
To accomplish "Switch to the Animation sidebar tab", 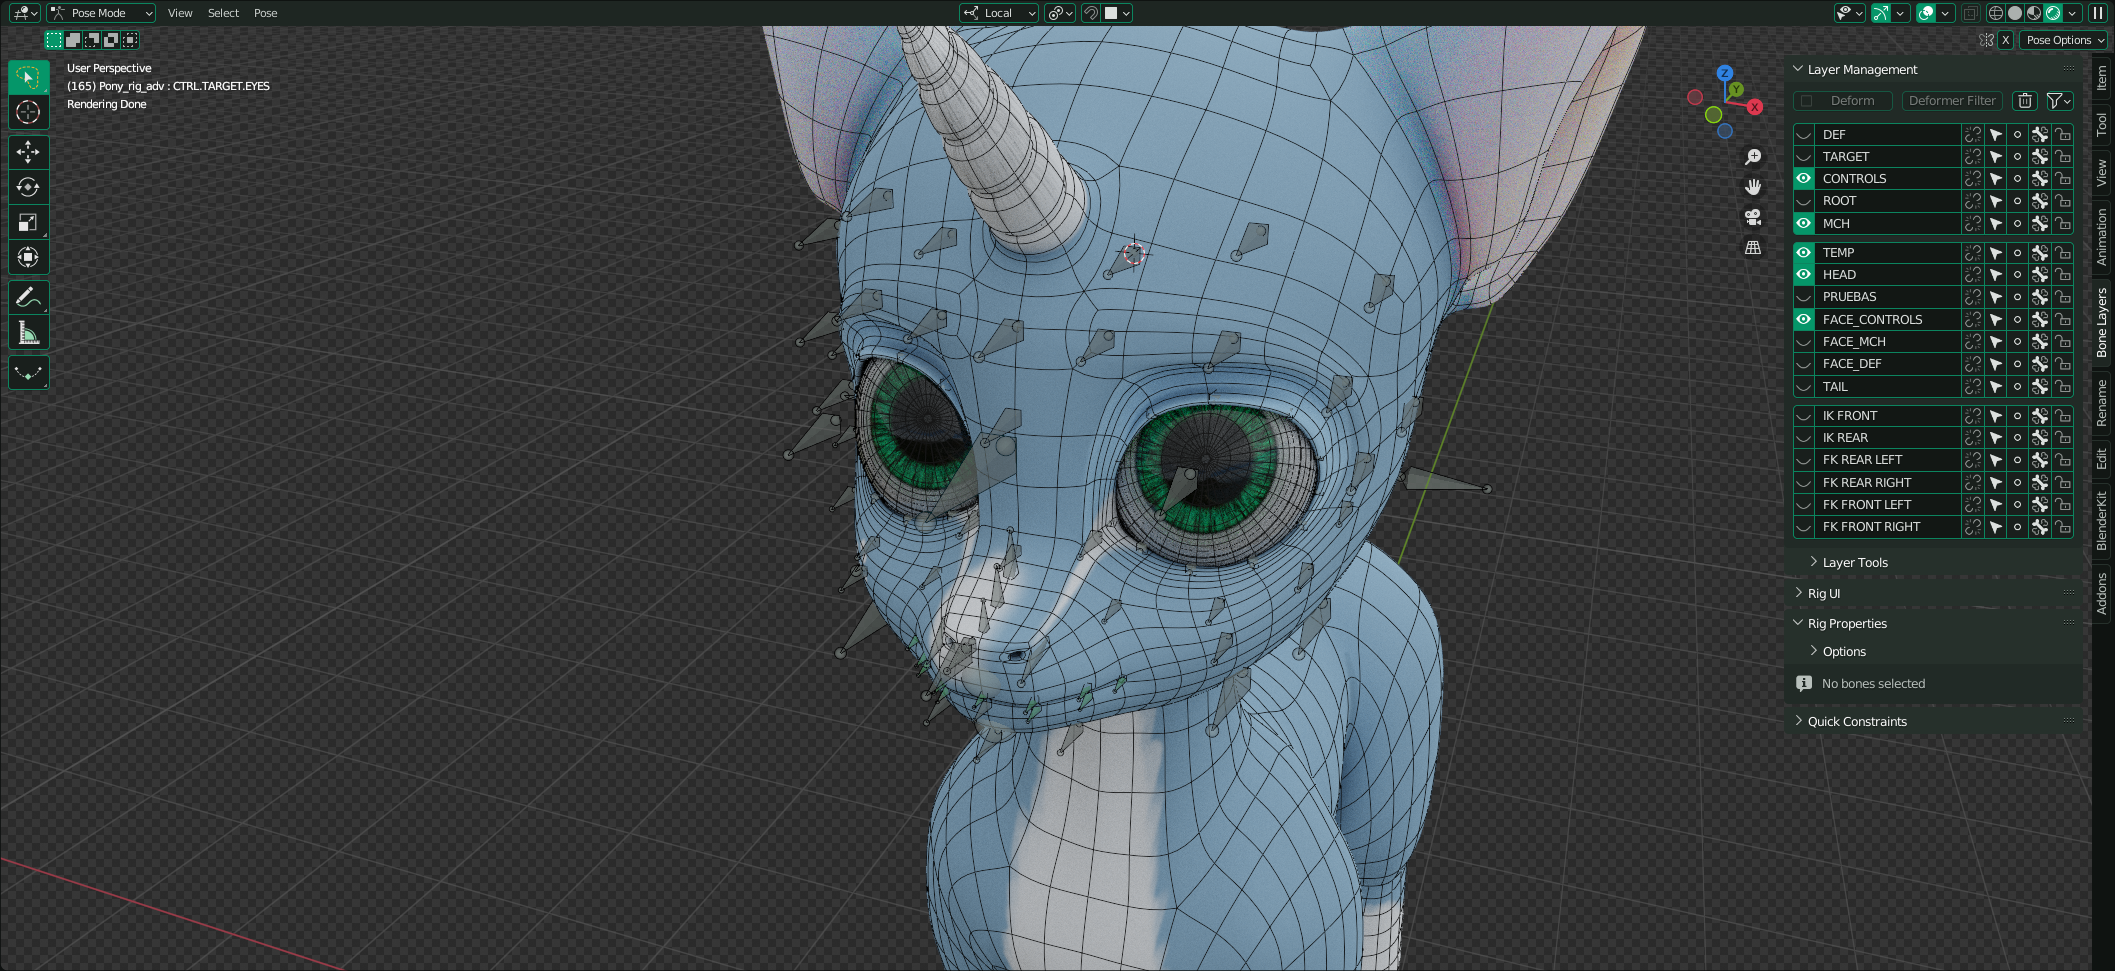I will [x=2102, y=238].
